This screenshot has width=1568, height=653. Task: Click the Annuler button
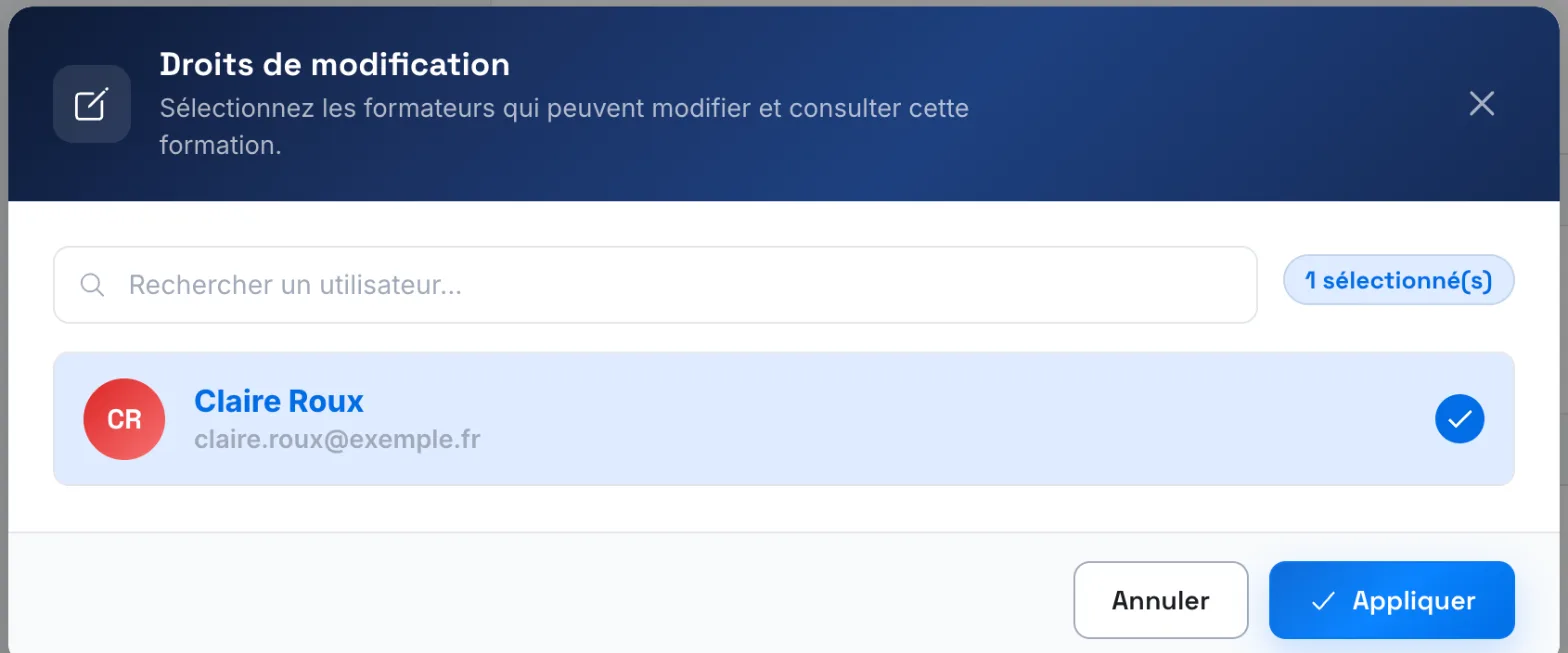pos(1161,600)
